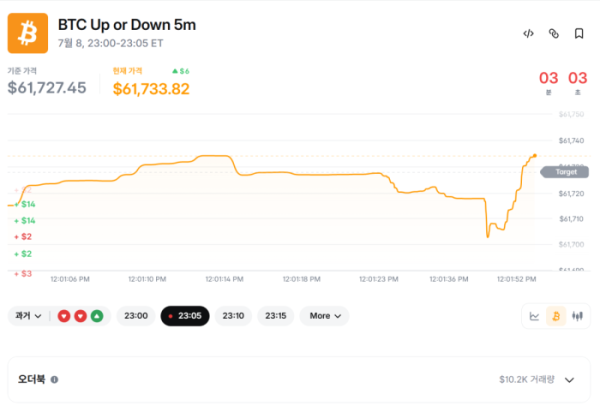Image resolution: width=600 pixels, height=412 pixels.
Task: Click the $10.2K 거래량 volume text
Action: [x=527, y=379]
